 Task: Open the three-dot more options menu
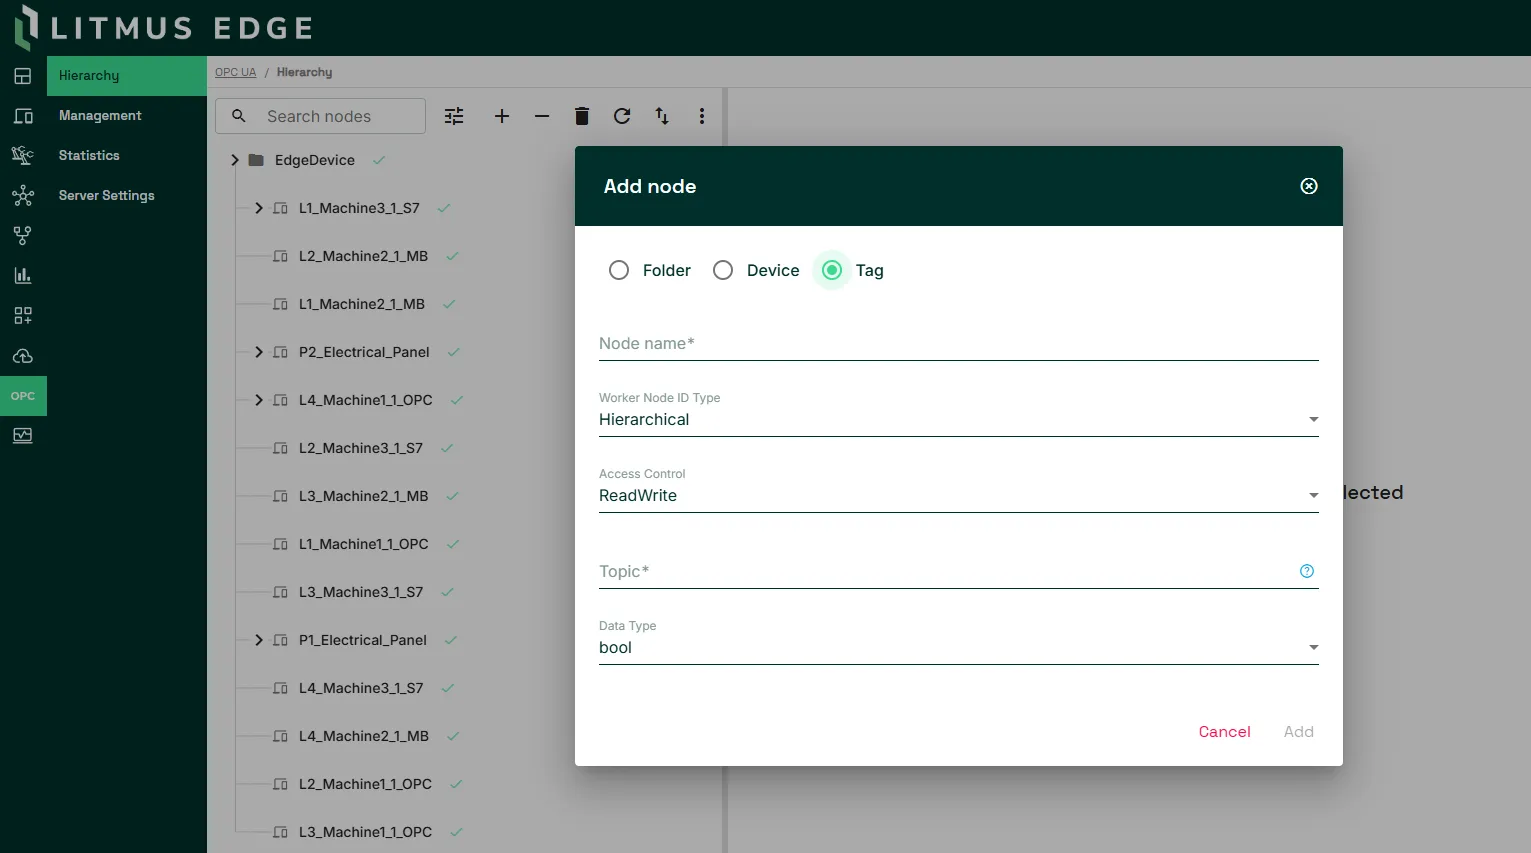(702, 116)
